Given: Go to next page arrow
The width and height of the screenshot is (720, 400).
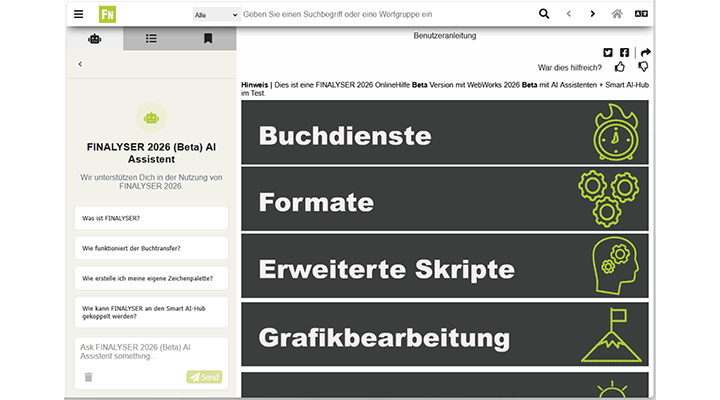Looking at the screenshot, I should coord(592,14).
